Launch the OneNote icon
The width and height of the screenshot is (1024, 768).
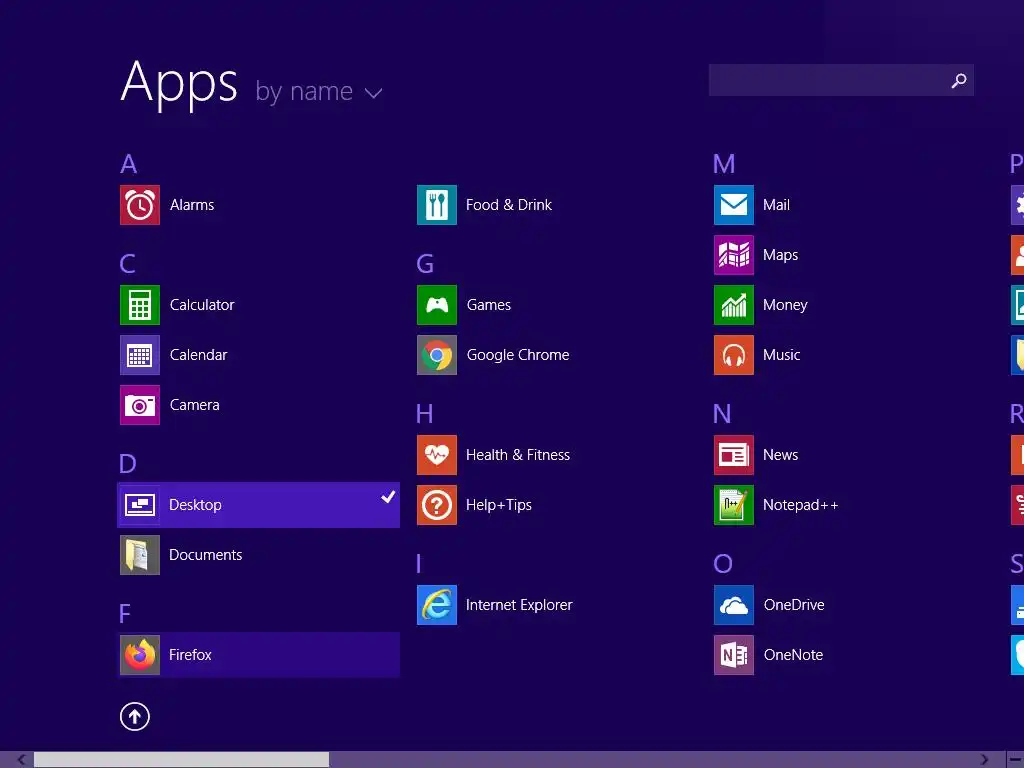(x=734, y=655)
